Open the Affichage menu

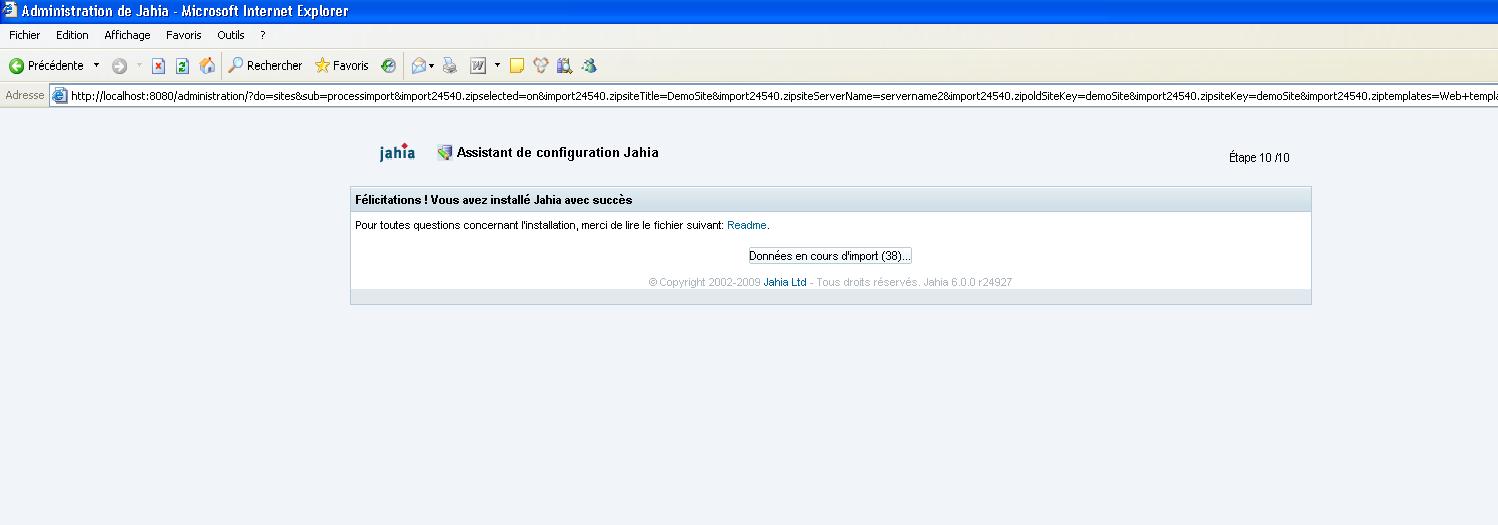coord(127,35)
